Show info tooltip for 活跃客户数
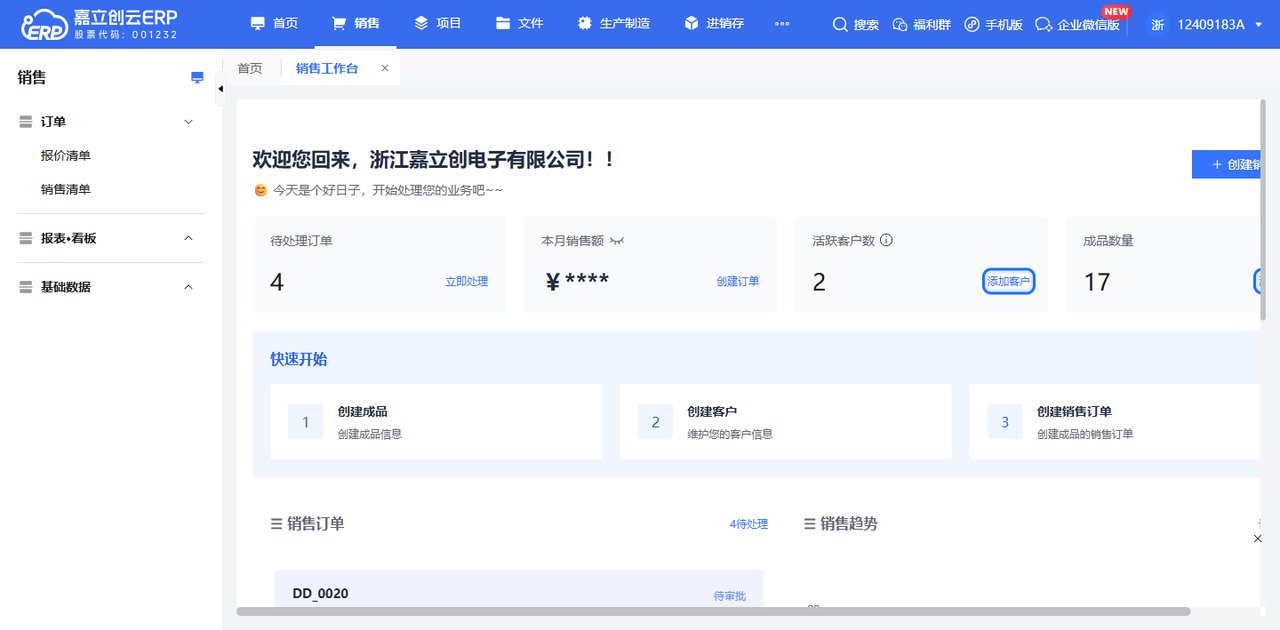This screenshot has width=1280, height=630. pyautogui.click(x=886, y=240)
